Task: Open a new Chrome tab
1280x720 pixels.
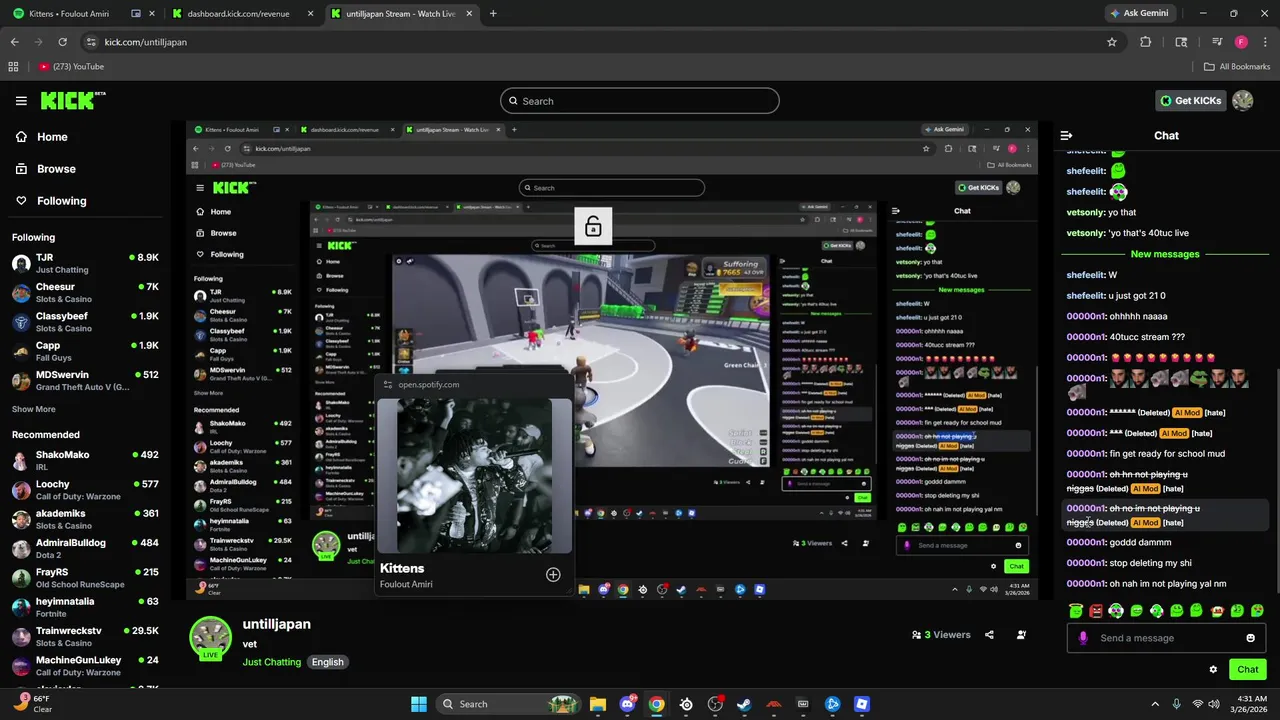Action: 493,14
